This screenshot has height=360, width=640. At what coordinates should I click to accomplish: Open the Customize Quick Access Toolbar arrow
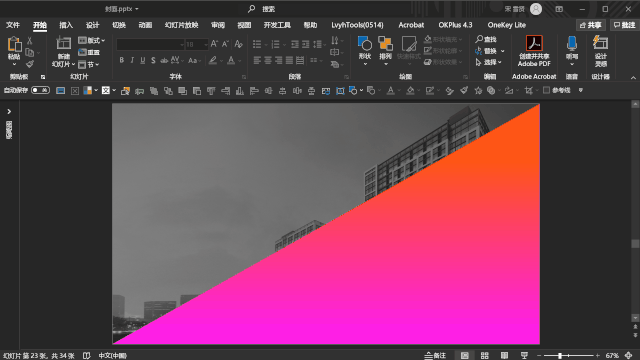(581, 90)
